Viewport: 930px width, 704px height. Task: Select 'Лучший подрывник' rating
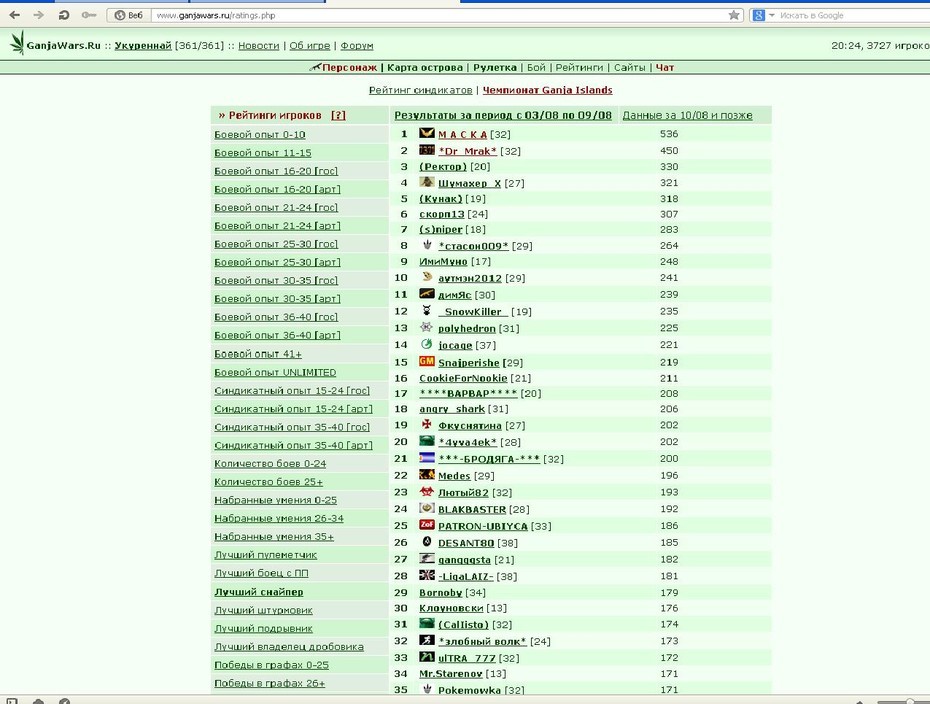[x=263, y=629]
